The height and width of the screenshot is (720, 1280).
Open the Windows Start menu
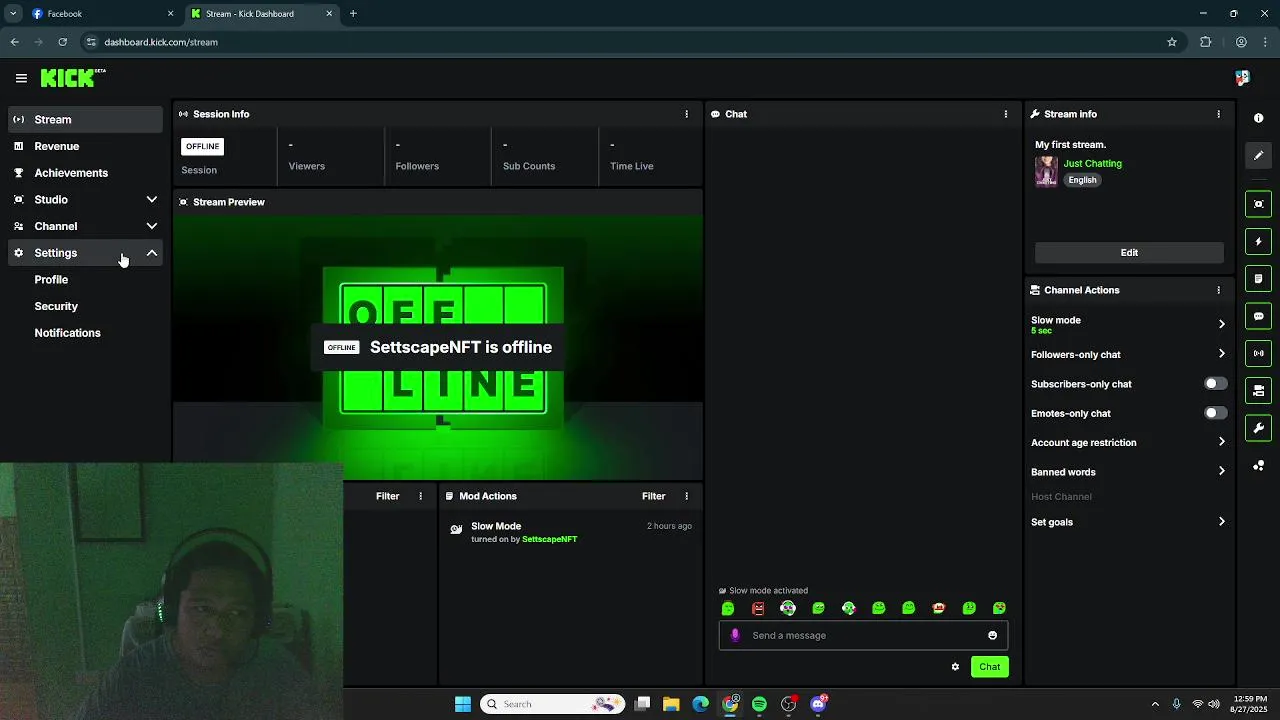click(x=463, y=704)
